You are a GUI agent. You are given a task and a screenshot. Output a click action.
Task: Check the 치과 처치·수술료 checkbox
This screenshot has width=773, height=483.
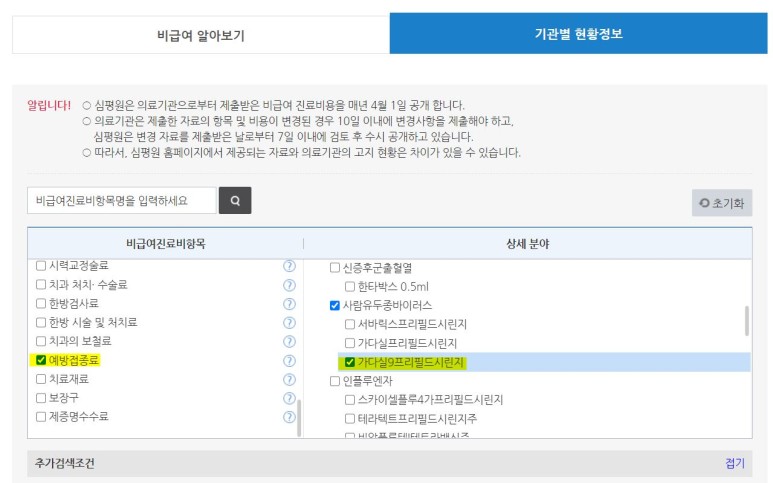(41, 284)
